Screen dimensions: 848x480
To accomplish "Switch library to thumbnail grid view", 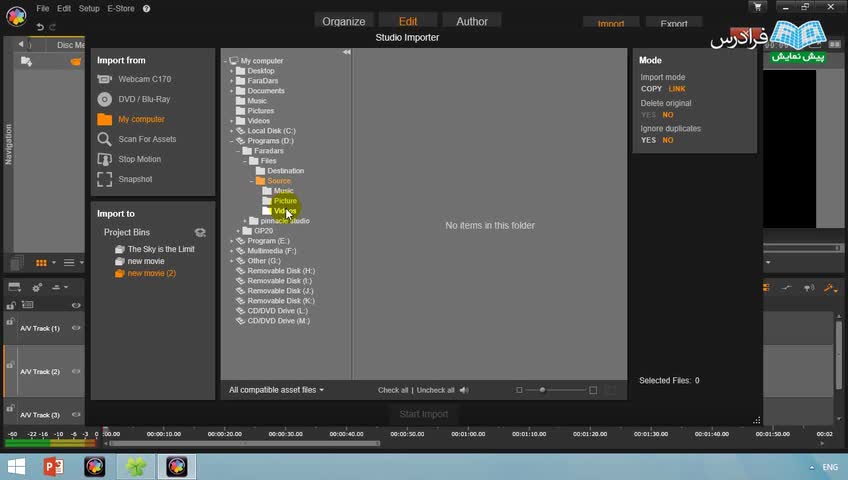I will coord(41,263).
